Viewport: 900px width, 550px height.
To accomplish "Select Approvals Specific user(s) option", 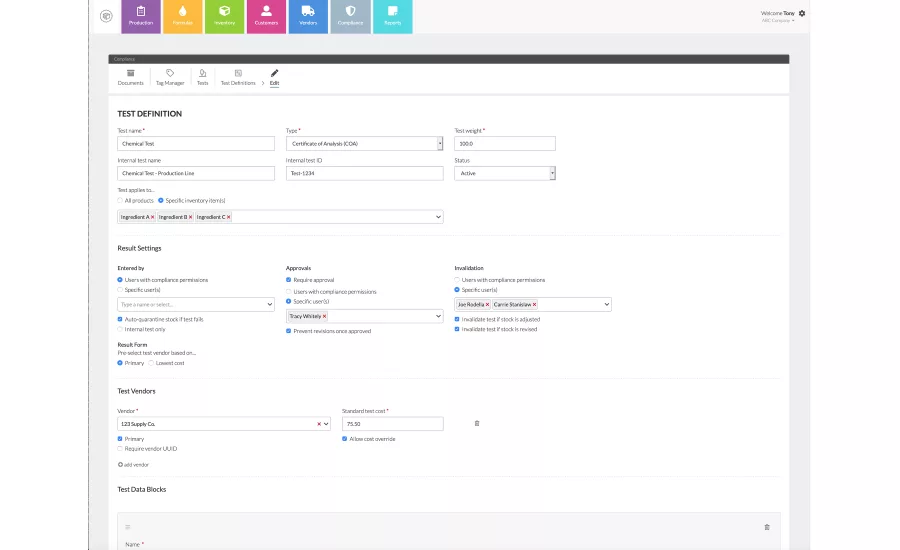I will (289, 301).
